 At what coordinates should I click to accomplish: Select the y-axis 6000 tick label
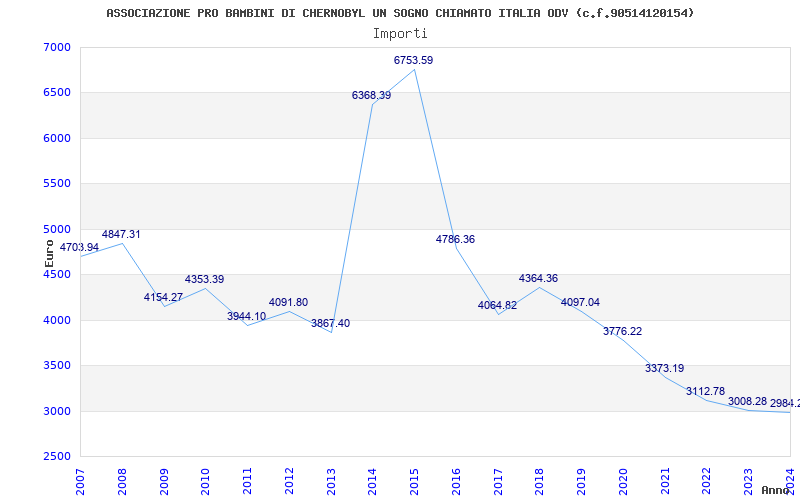(55, 138)
